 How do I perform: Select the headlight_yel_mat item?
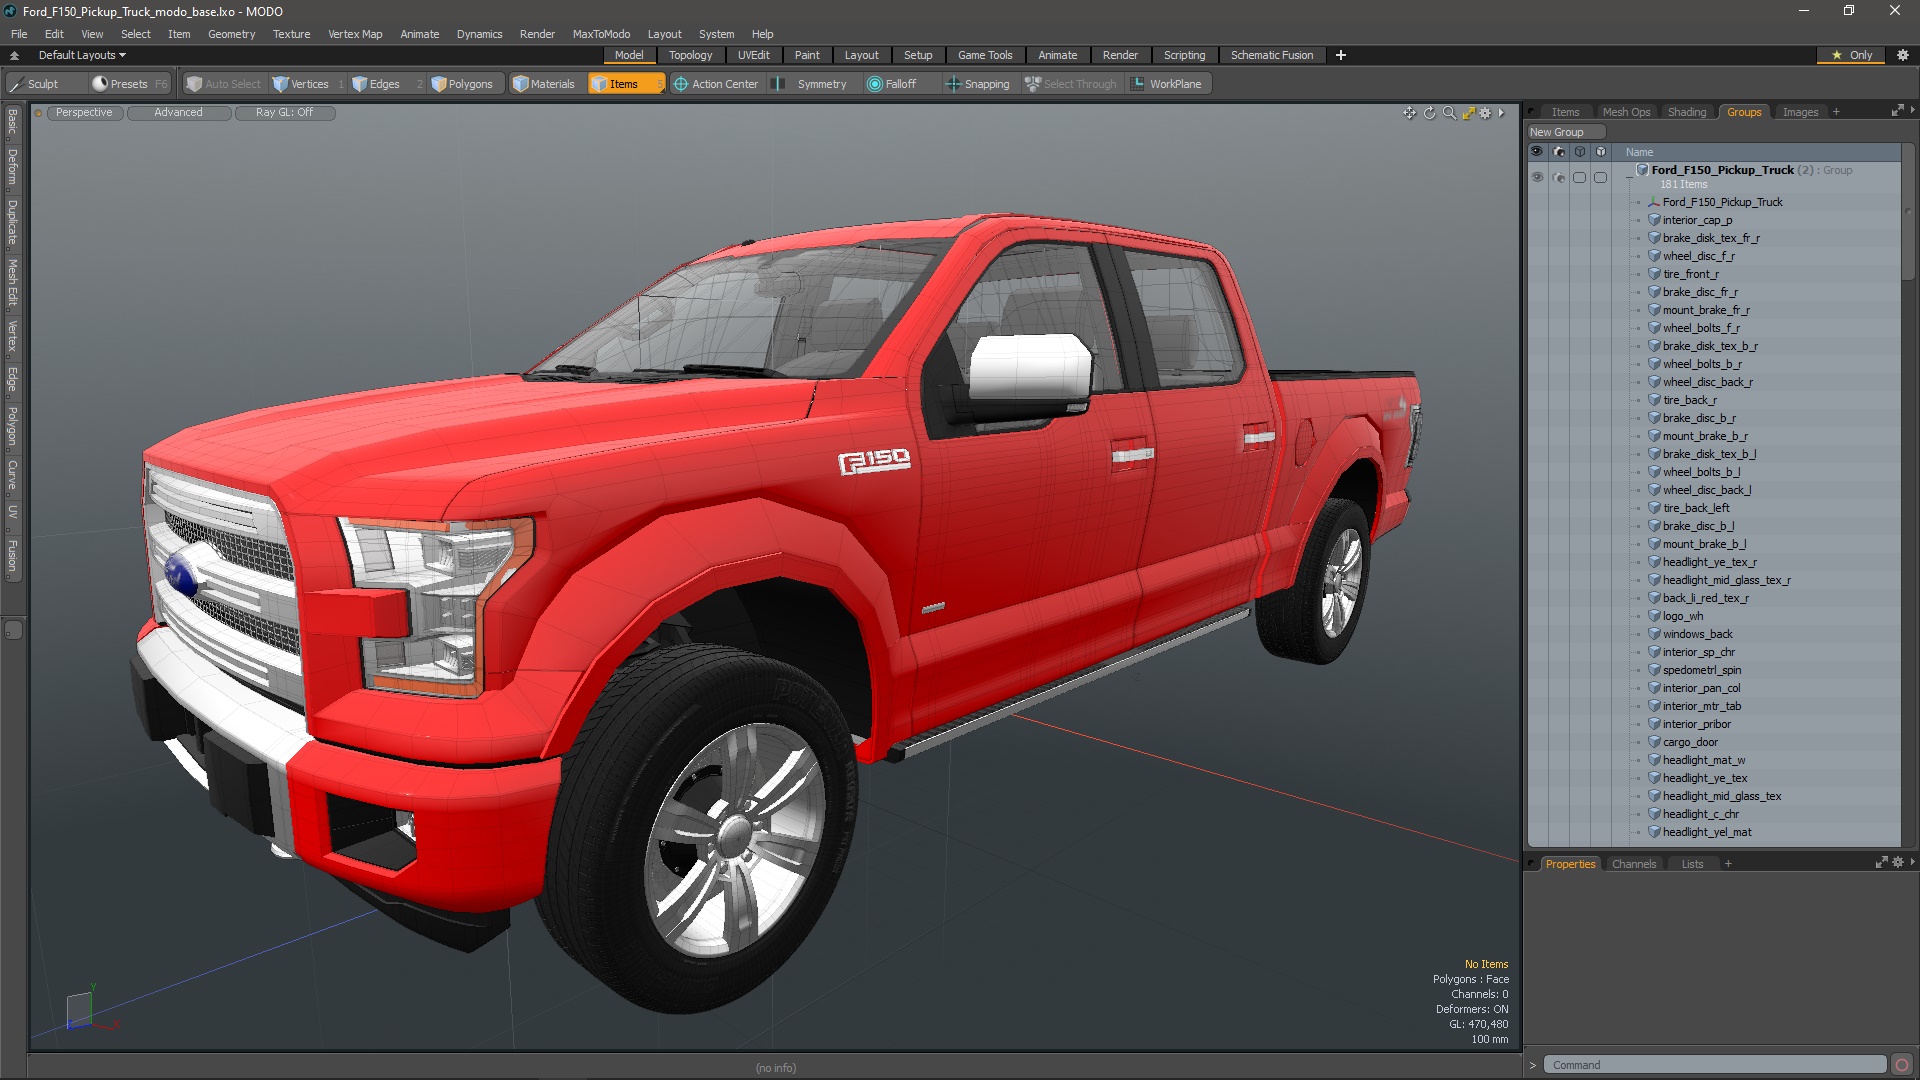click(1706, 832)
